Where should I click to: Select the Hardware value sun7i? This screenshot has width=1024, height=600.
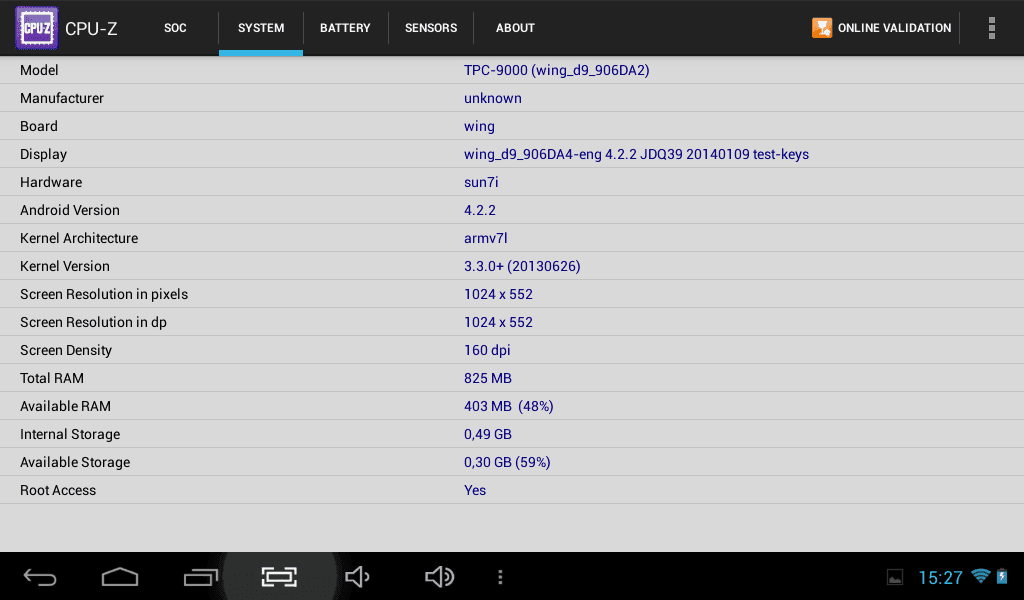pos(481,183)
